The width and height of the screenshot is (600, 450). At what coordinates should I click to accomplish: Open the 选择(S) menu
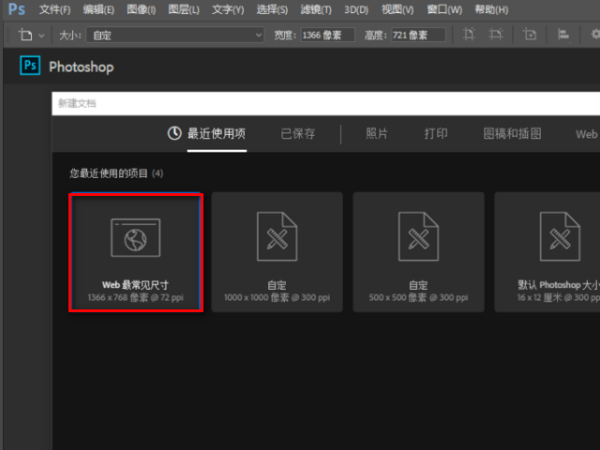coord(272,10)
